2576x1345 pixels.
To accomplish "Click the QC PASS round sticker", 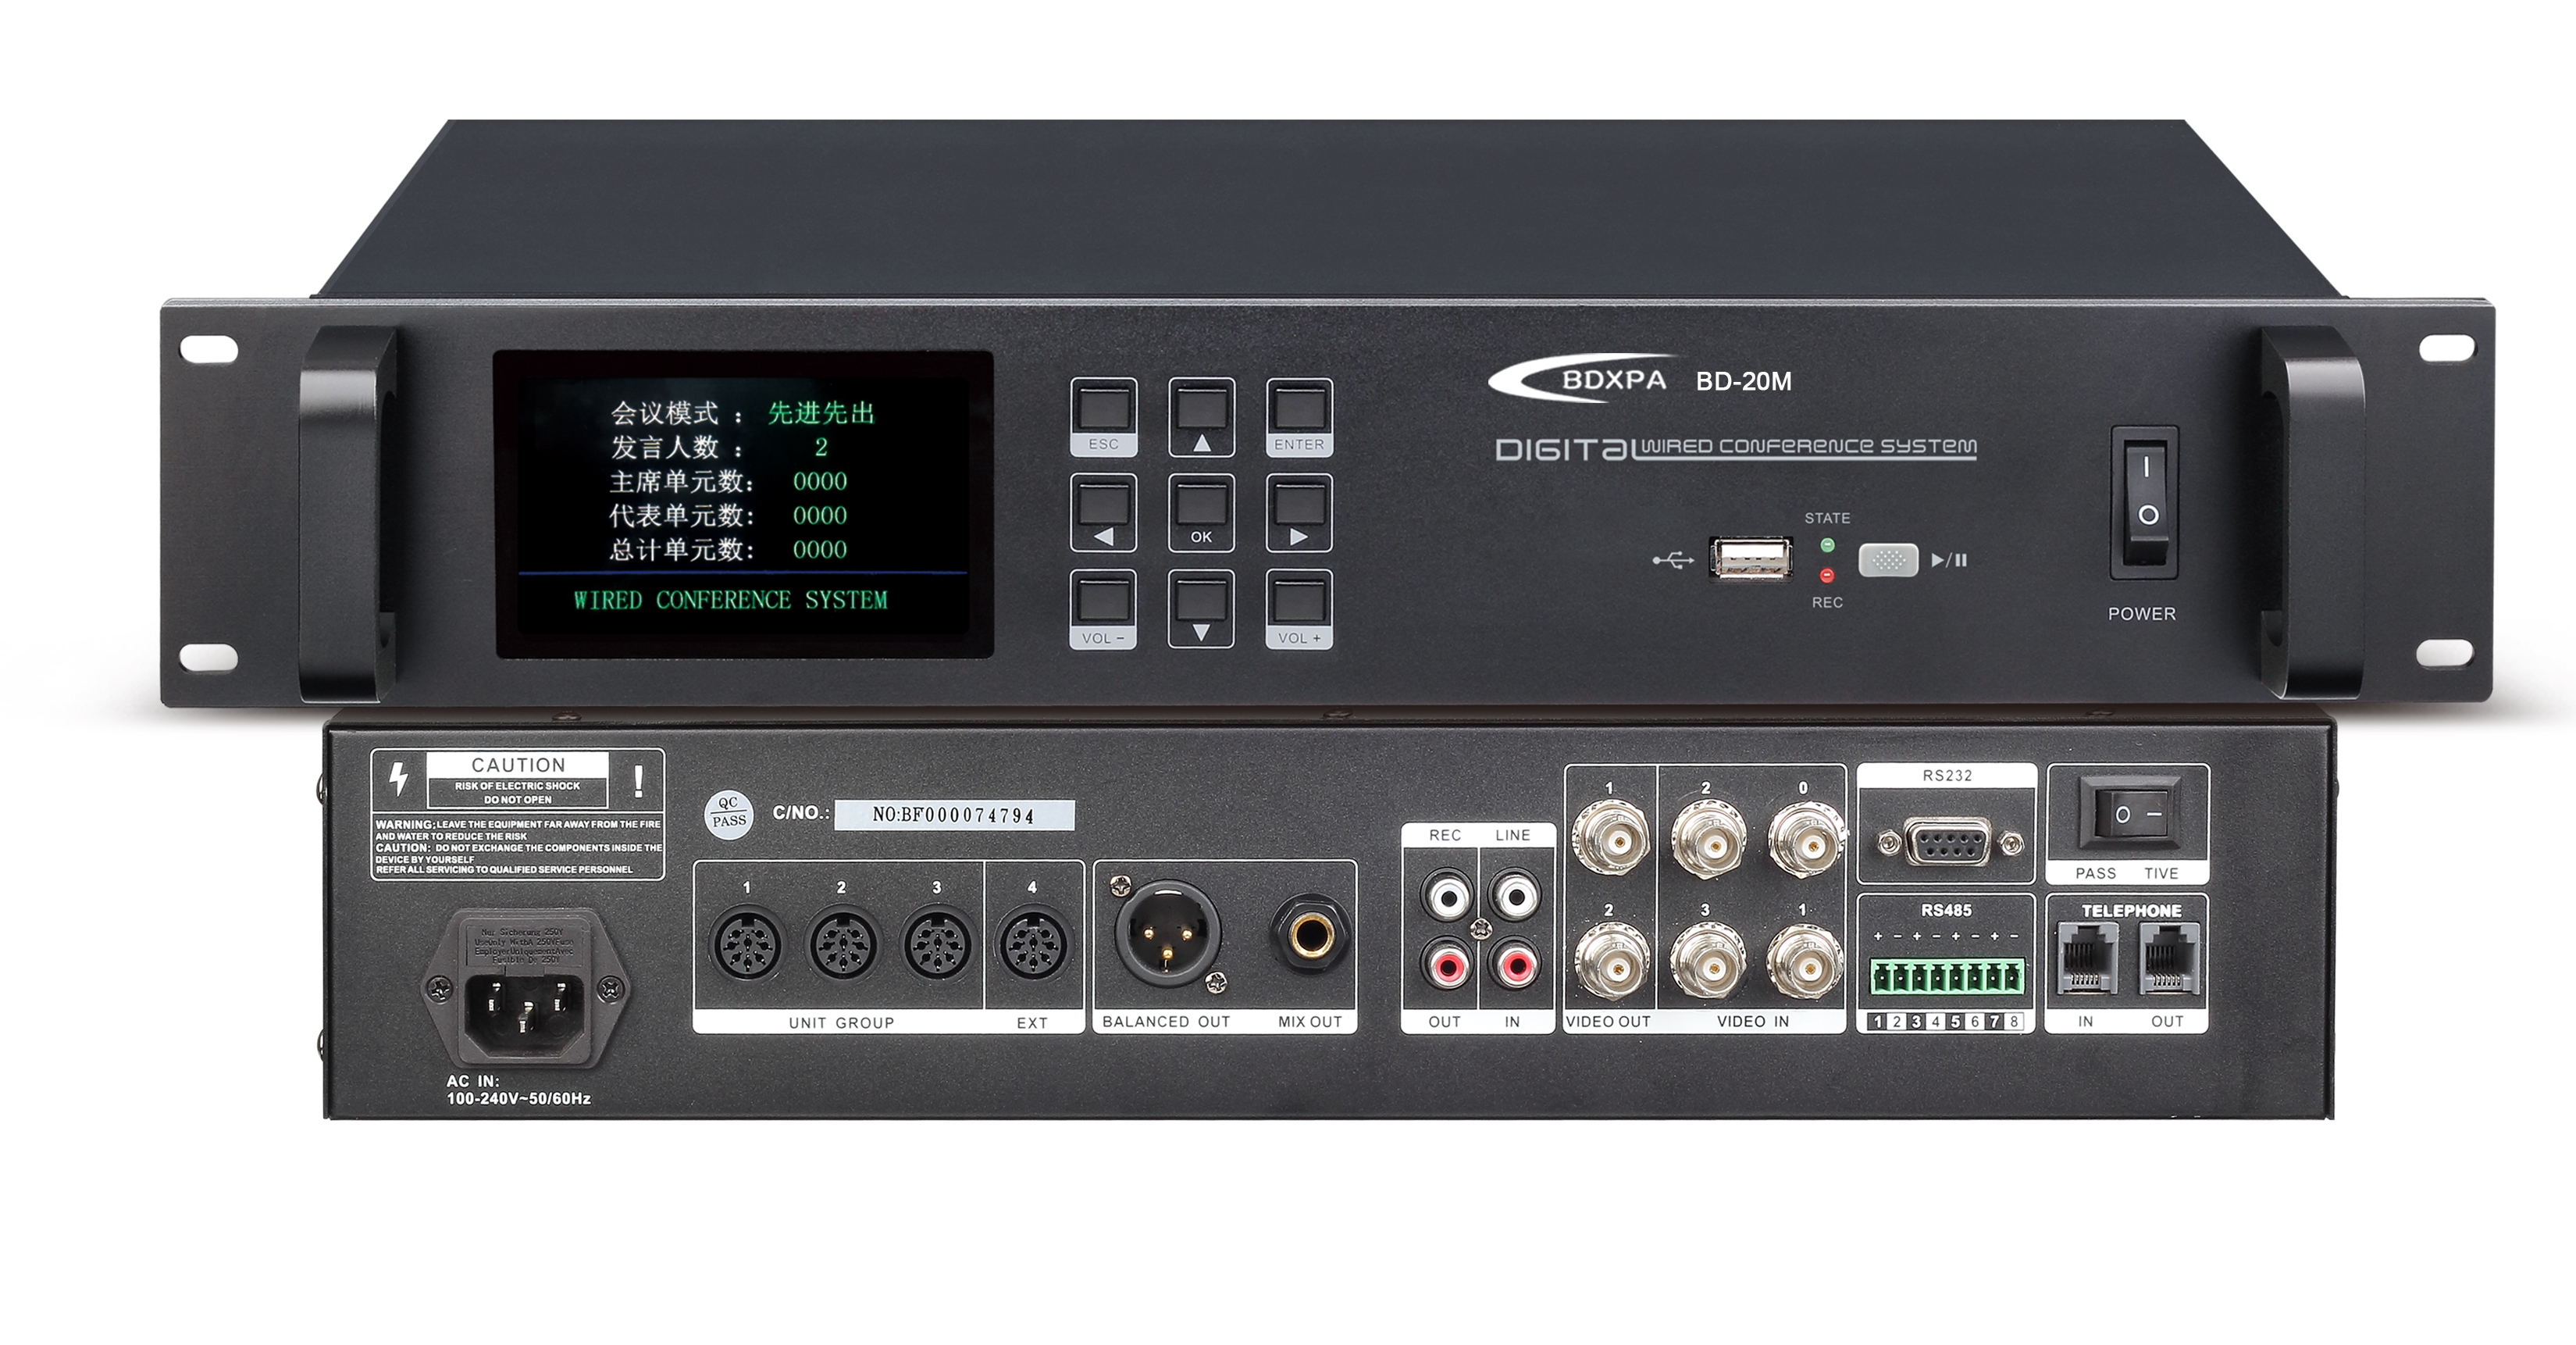I will coord(729,813).
